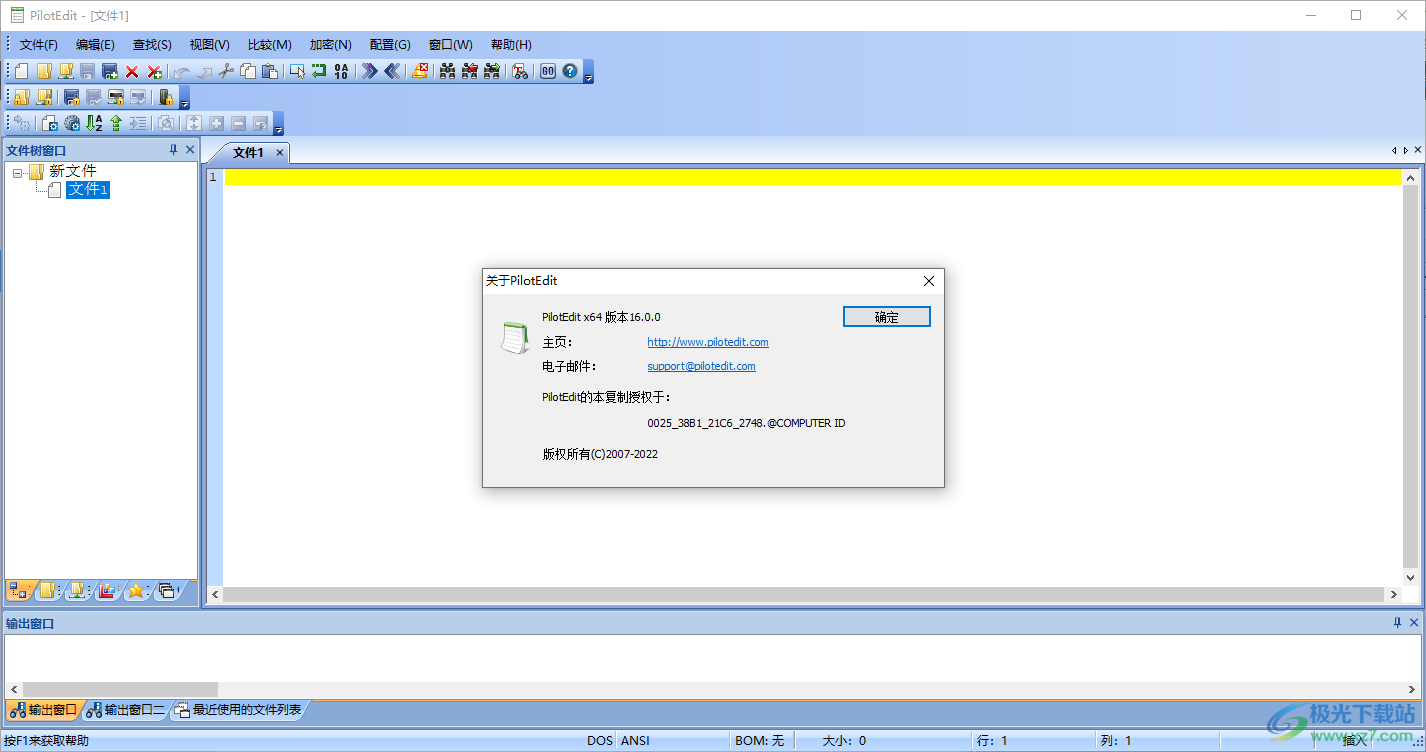Click the left double-chevron unindent icon
The width and height of the screenshot is (1426, 752).
pos(392,71)
